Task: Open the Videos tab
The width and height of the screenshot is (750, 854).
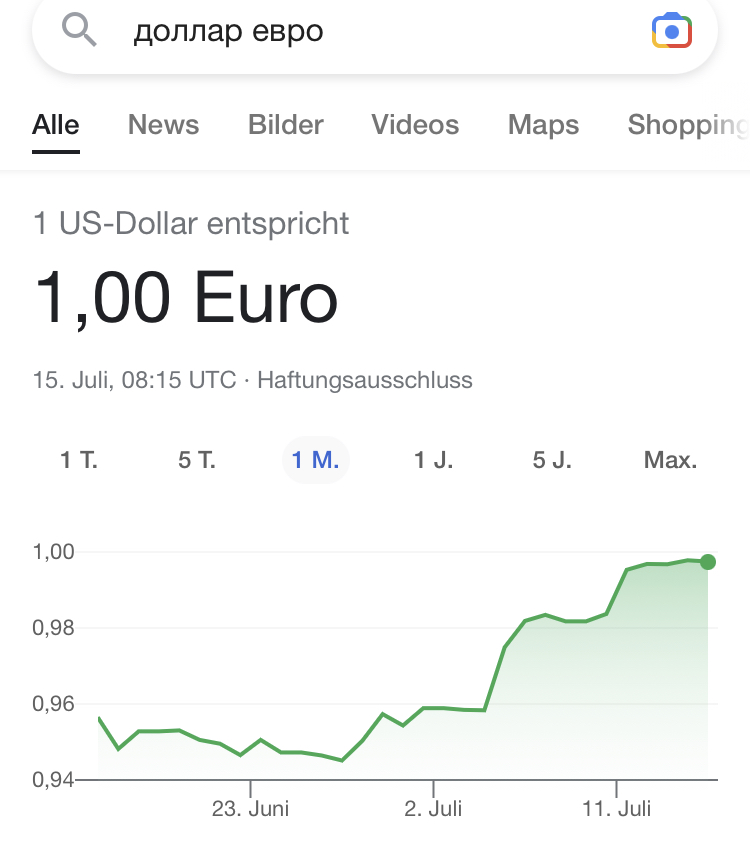Action: coord(415,125)
